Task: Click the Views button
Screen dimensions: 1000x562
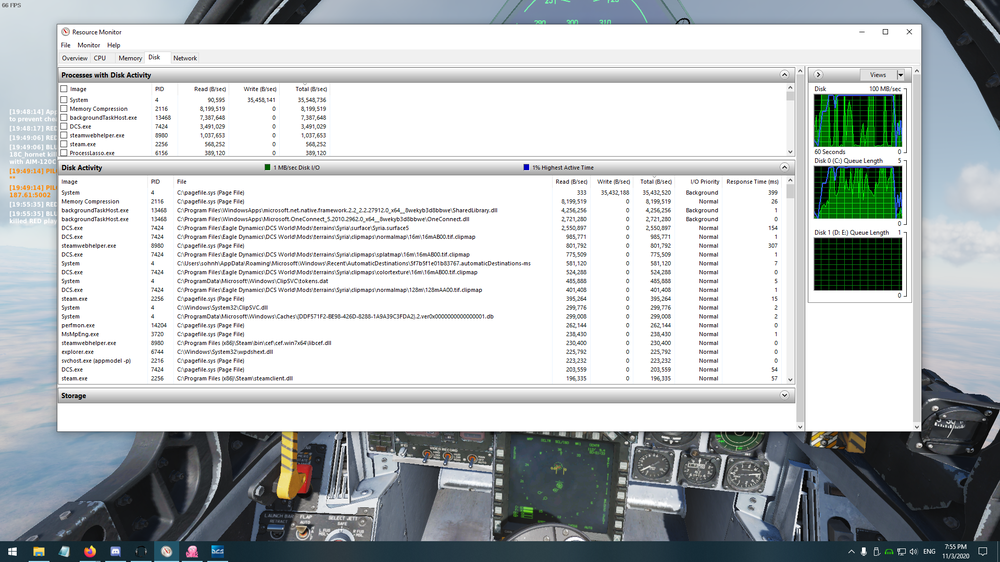Action: coord(877,75)
